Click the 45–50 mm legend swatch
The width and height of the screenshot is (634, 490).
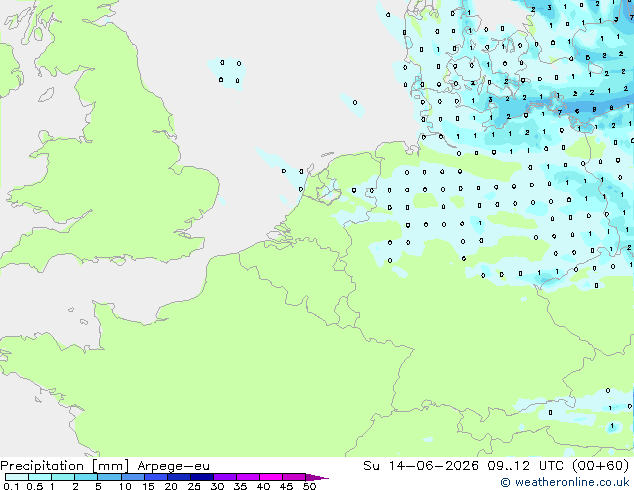(294, 477)
